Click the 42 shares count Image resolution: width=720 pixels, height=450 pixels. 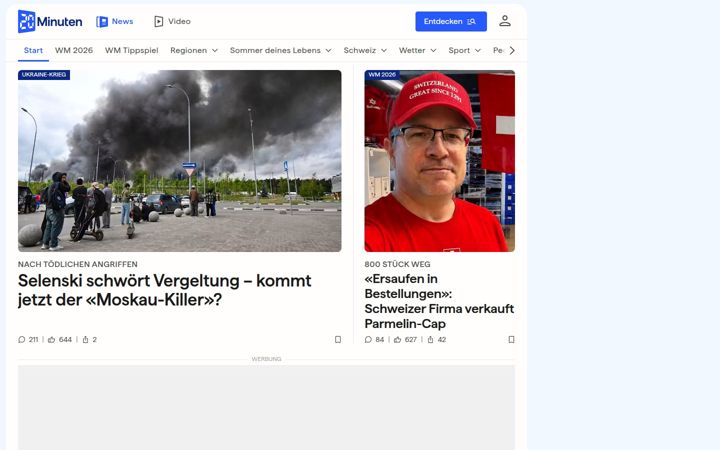(x=442, y=340)
